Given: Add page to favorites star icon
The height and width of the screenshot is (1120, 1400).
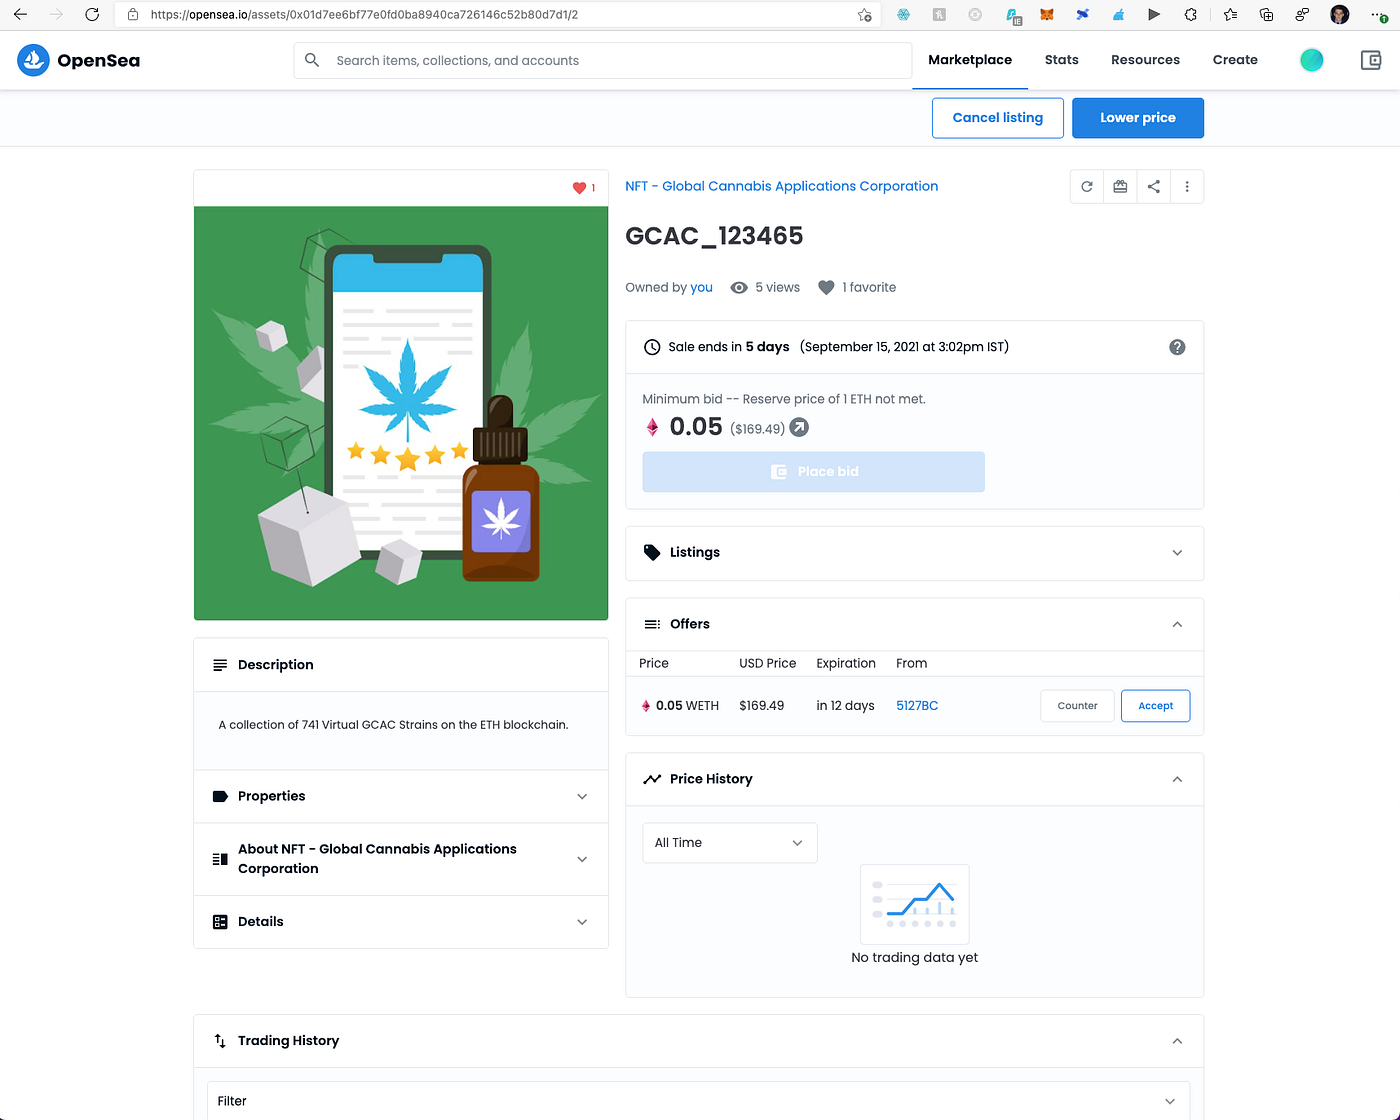Looking at the screenshot, I should [865, 15].
